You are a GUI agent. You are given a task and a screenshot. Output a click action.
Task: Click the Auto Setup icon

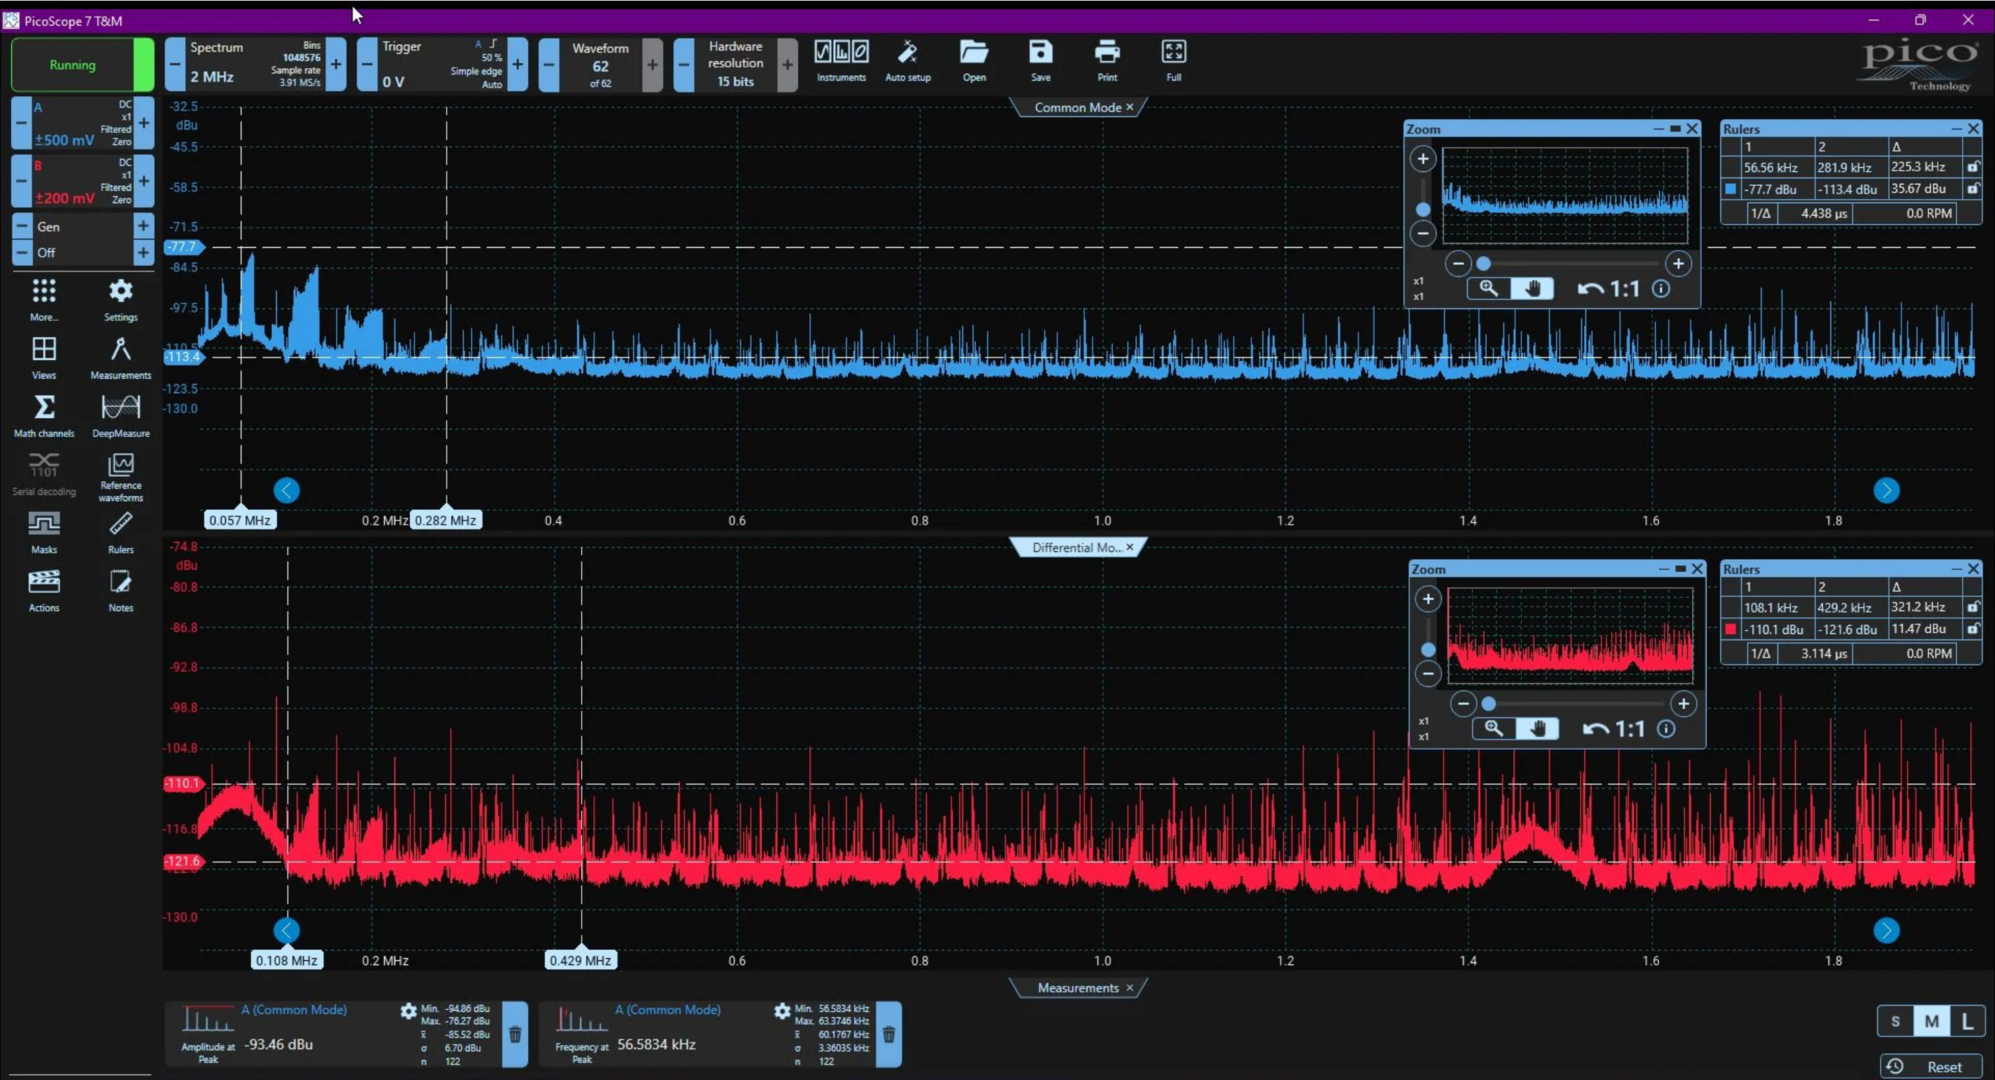coord(907,60)
